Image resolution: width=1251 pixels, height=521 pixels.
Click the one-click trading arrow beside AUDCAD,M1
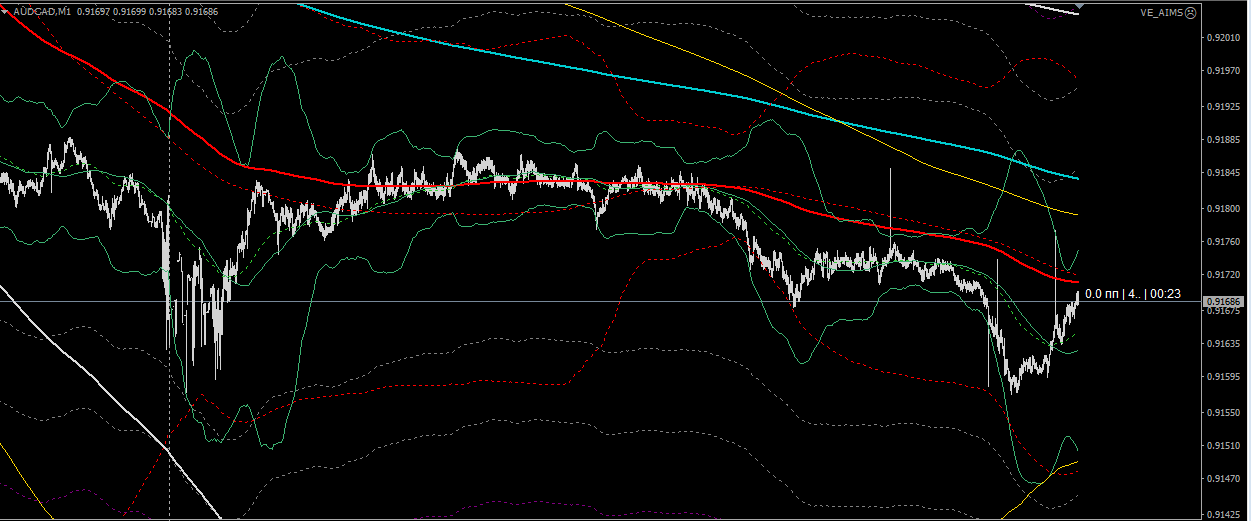[x=6, y=10]
